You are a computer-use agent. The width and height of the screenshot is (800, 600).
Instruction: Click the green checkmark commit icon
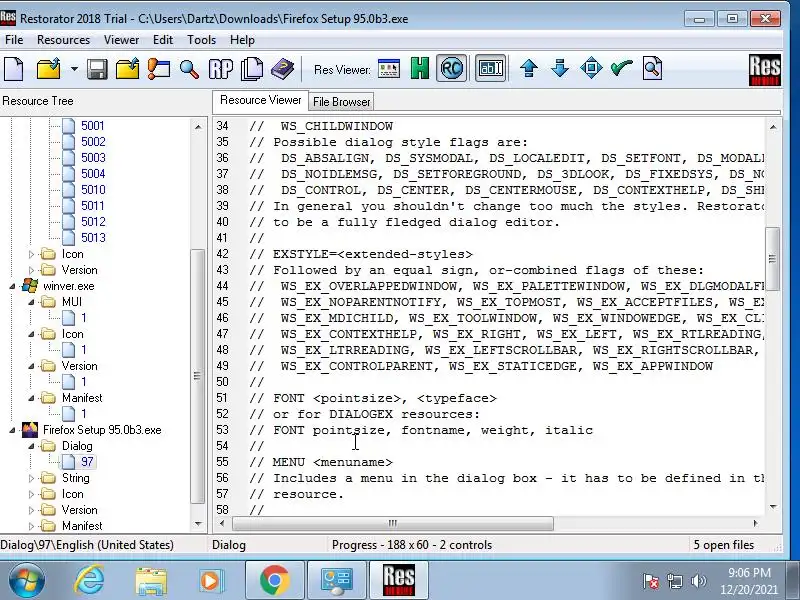pos(621,68)
